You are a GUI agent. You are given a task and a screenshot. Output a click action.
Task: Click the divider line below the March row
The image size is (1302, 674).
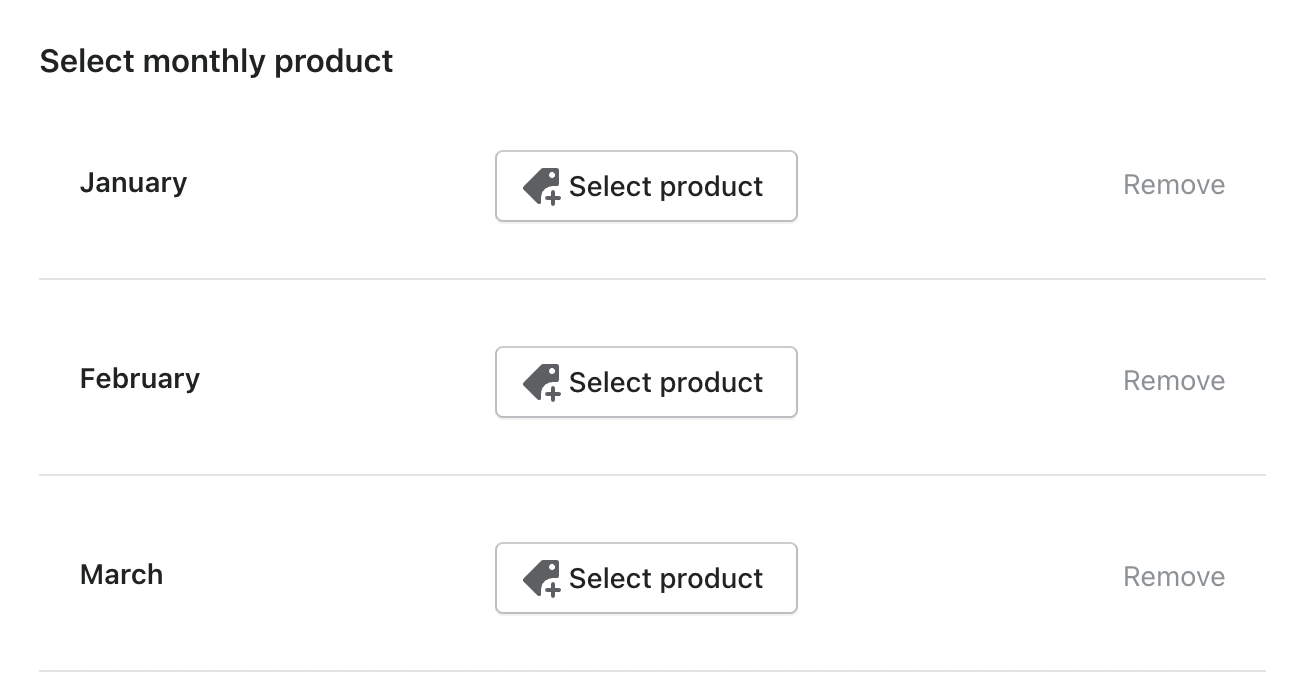pos(652,671)
